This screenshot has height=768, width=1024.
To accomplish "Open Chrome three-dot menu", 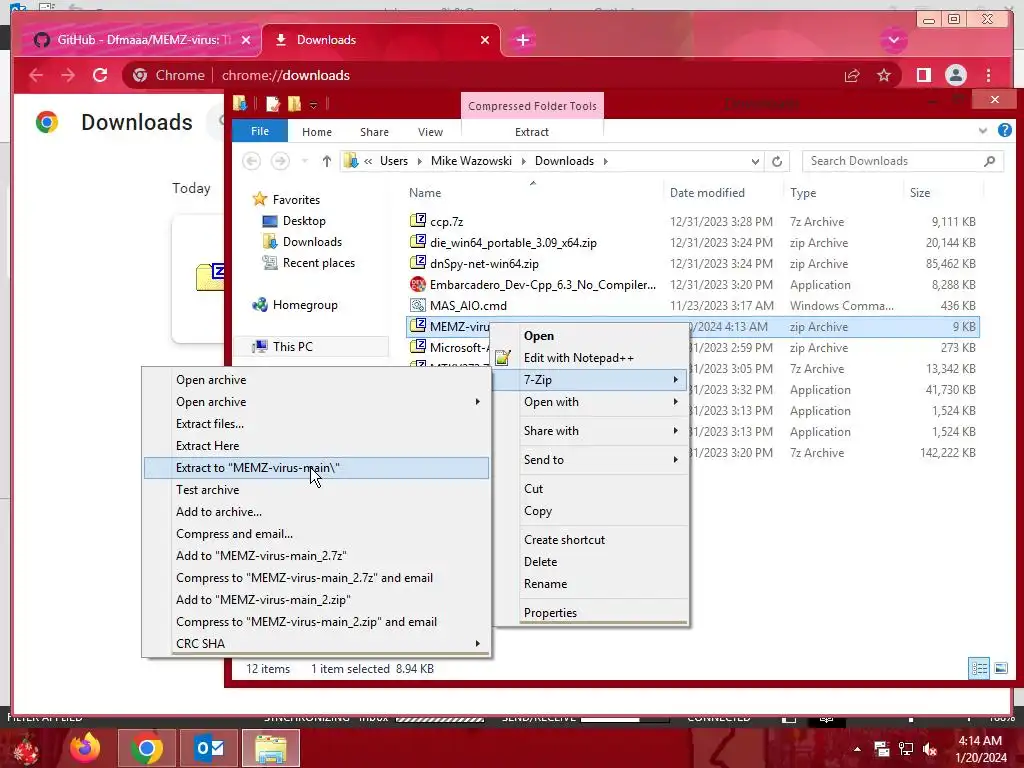I will 988,76.
